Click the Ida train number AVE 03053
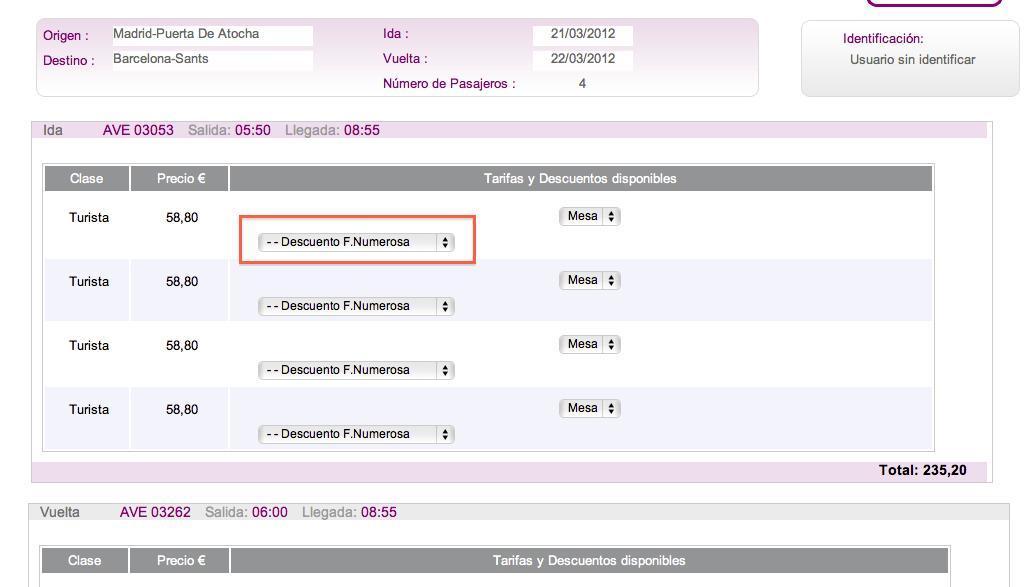 tap(138, 131)
